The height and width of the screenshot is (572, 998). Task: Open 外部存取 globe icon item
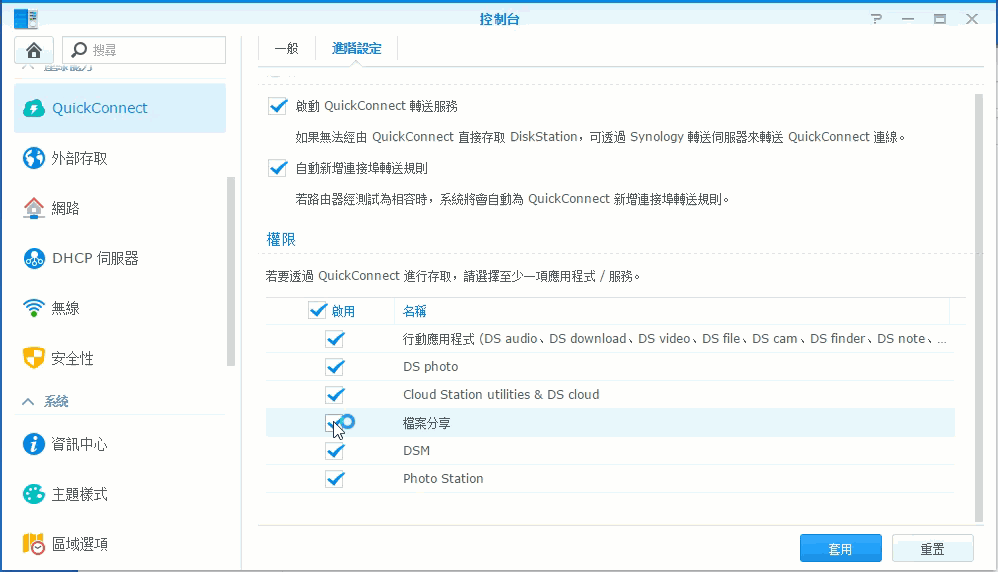tap(80, 158)
